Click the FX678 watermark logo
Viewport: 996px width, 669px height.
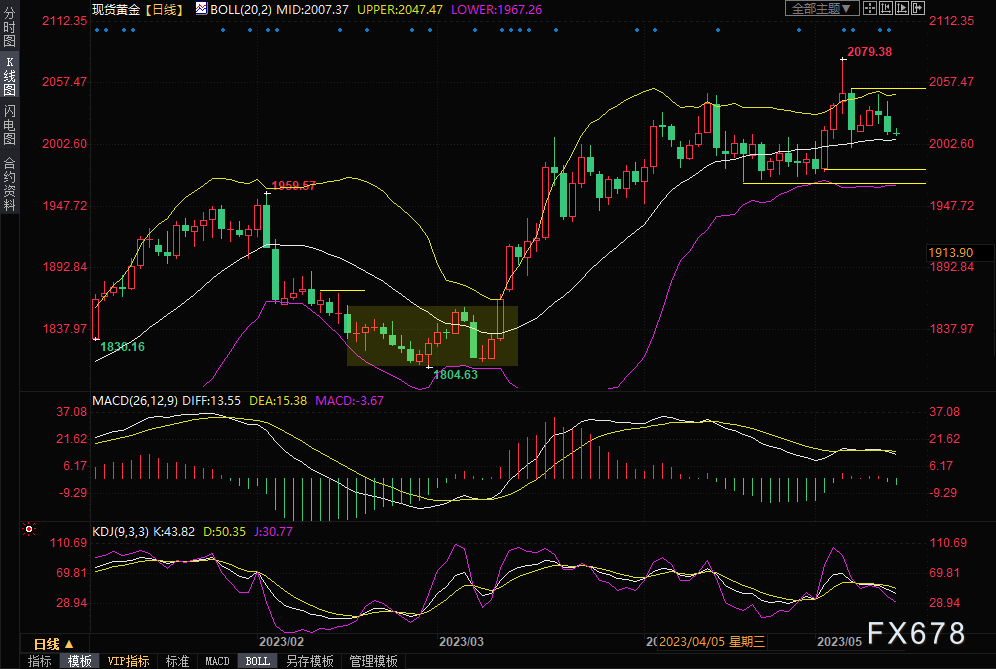pyautogui.click(x=915, y=633)
